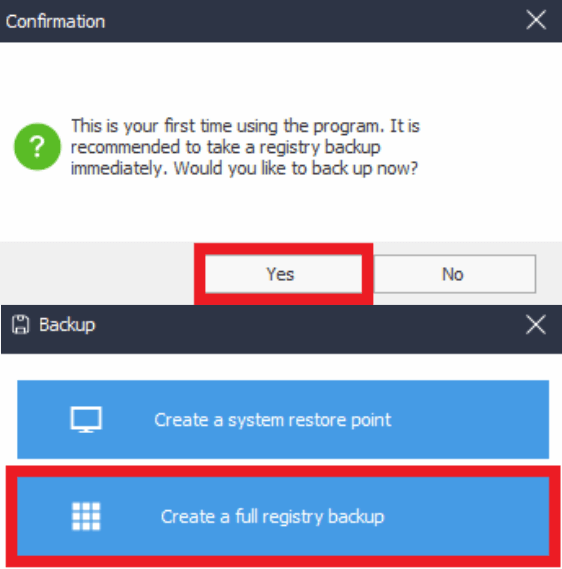
Task: Click the blank white area above the message
Action: [x=281, y=78]
